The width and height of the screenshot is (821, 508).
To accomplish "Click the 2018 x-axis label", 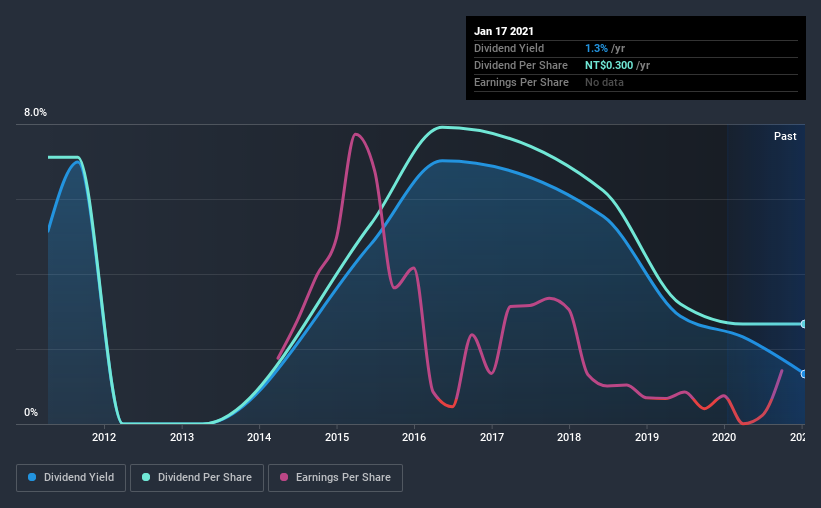I will tap(569, 437).
